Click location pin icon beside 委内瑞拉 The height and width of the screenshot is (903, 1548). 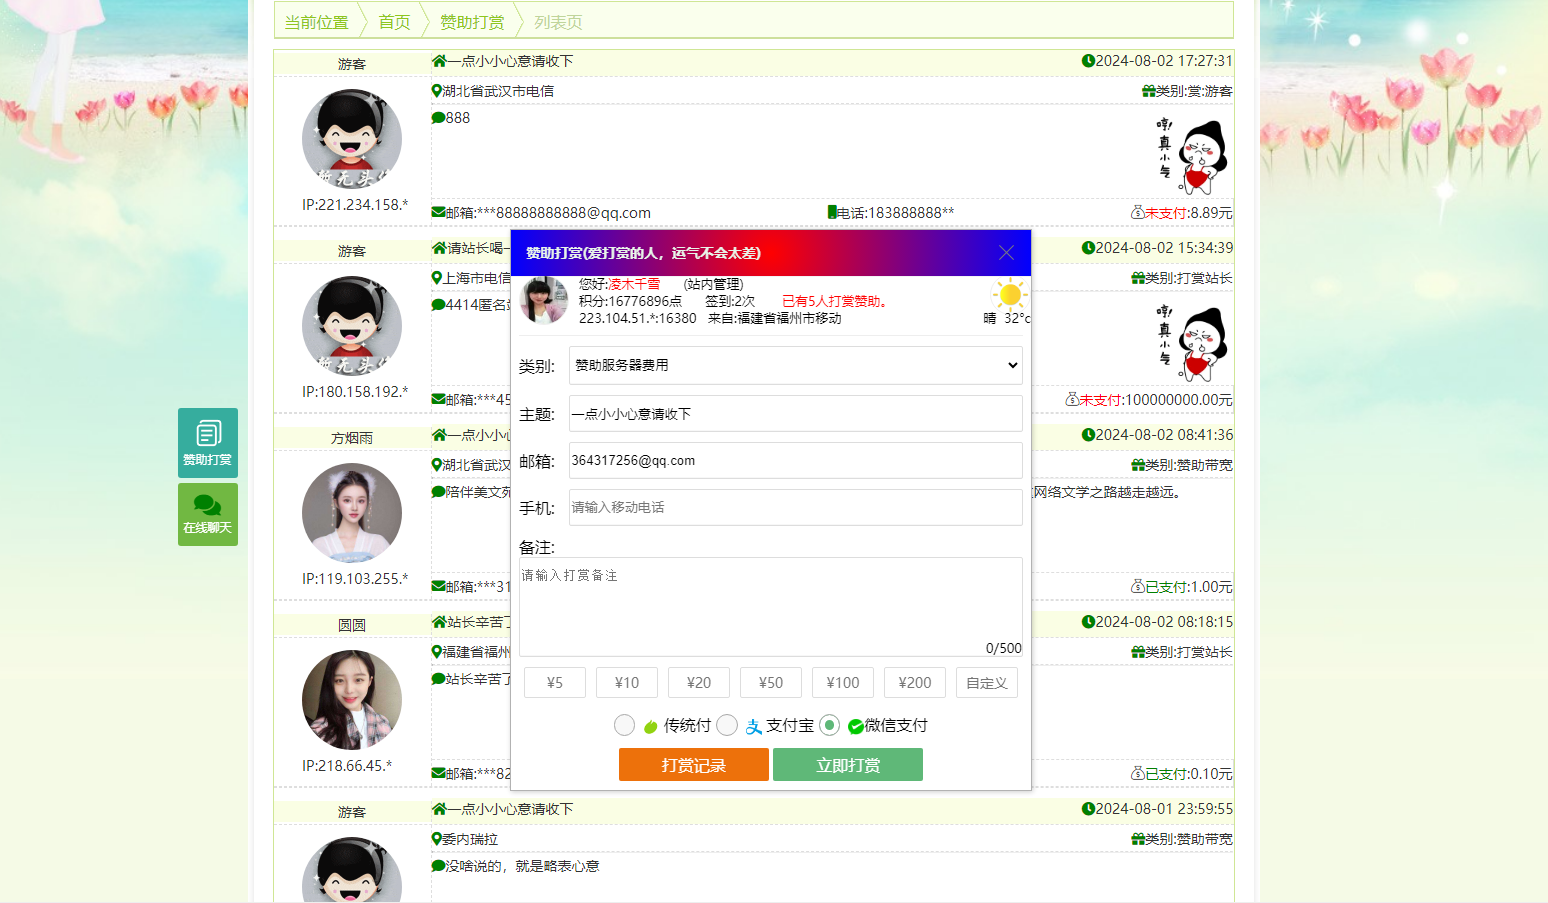click(x=437, y=839)
